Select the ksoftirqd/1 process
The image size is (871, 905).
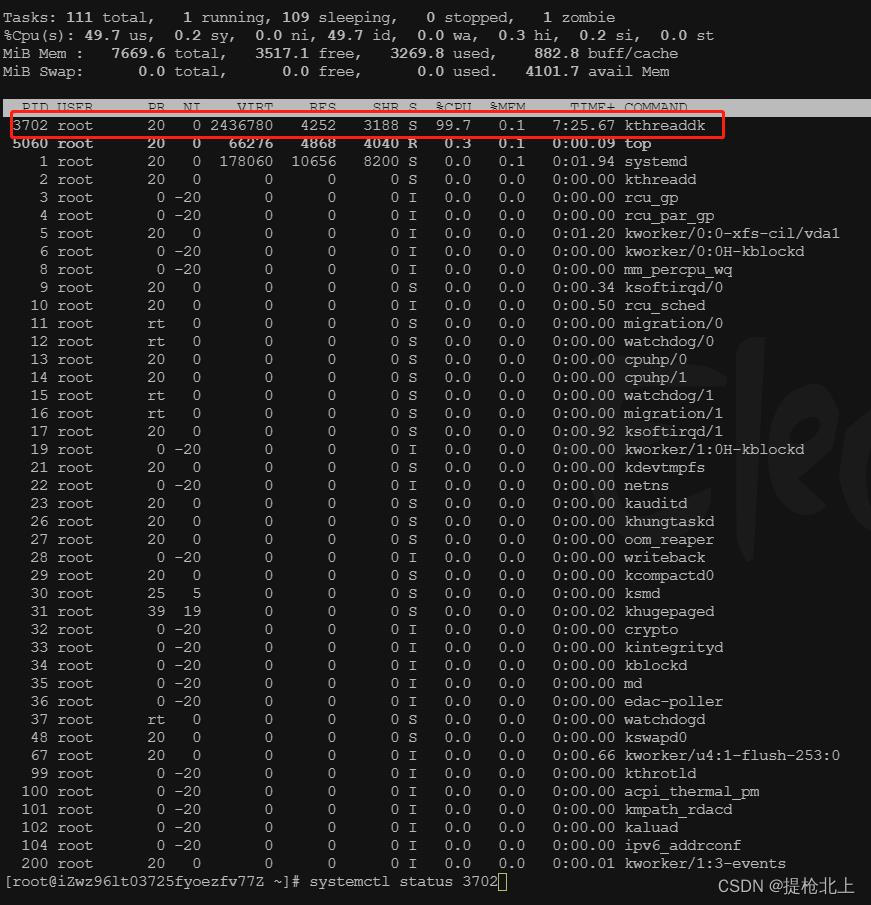674,432
